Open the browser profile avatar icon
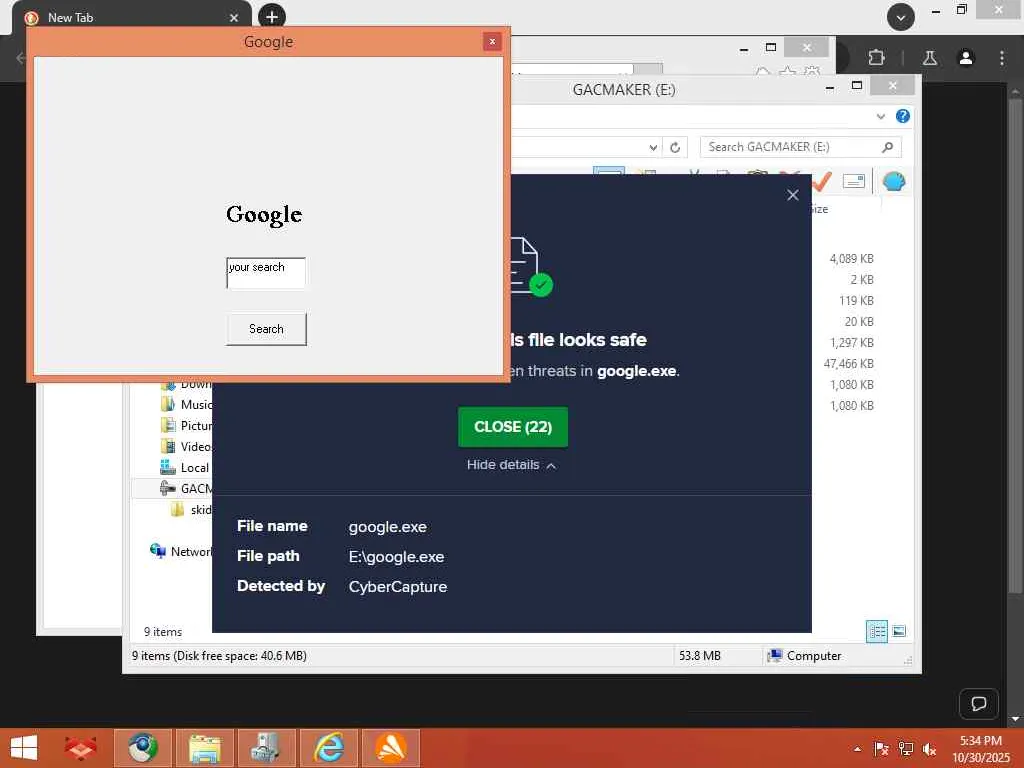 (x=966, y=58)
